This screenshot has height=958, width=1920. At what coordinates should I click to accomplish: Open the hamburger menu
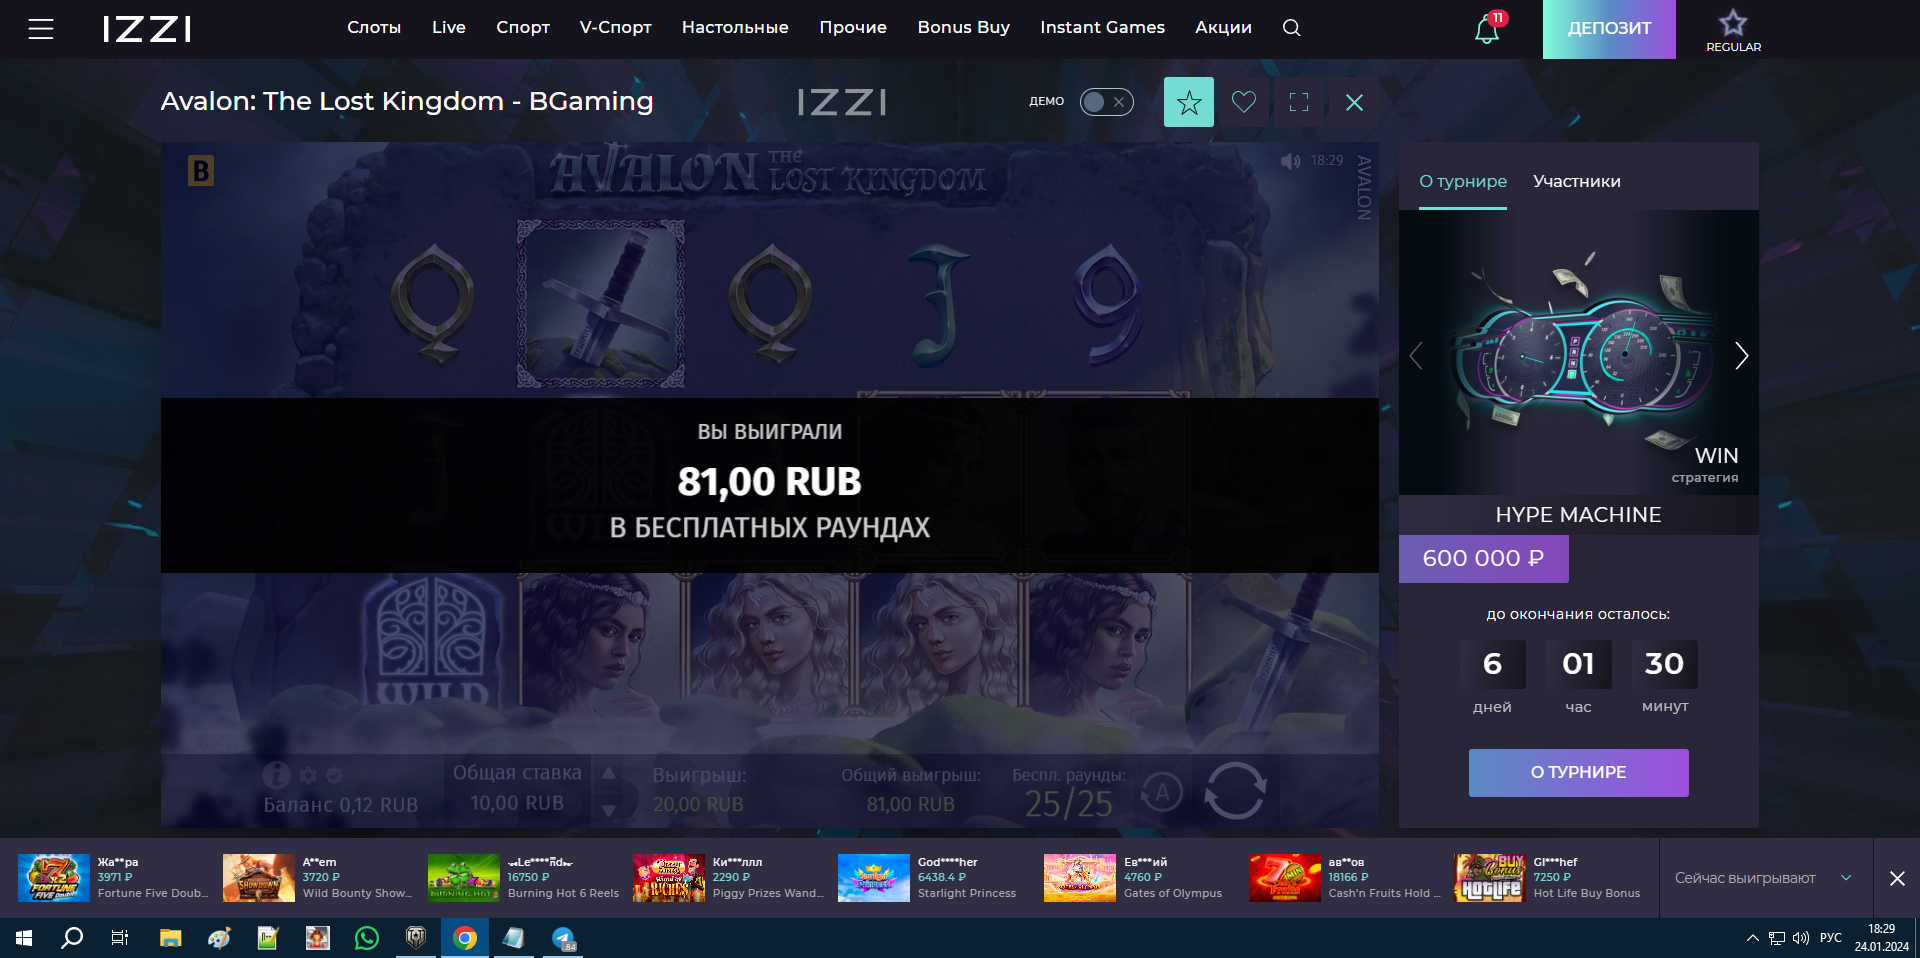(x=41, y=29)
